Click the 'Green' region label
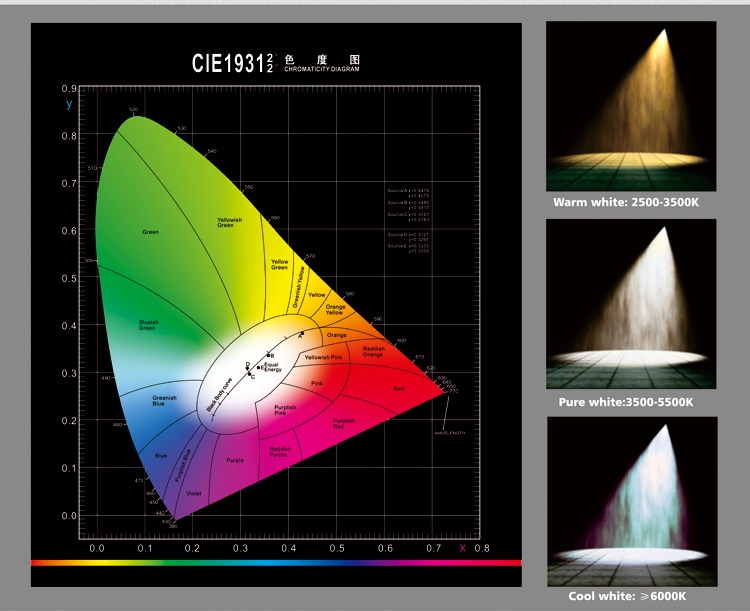750x611 pixels. (150, 232)
